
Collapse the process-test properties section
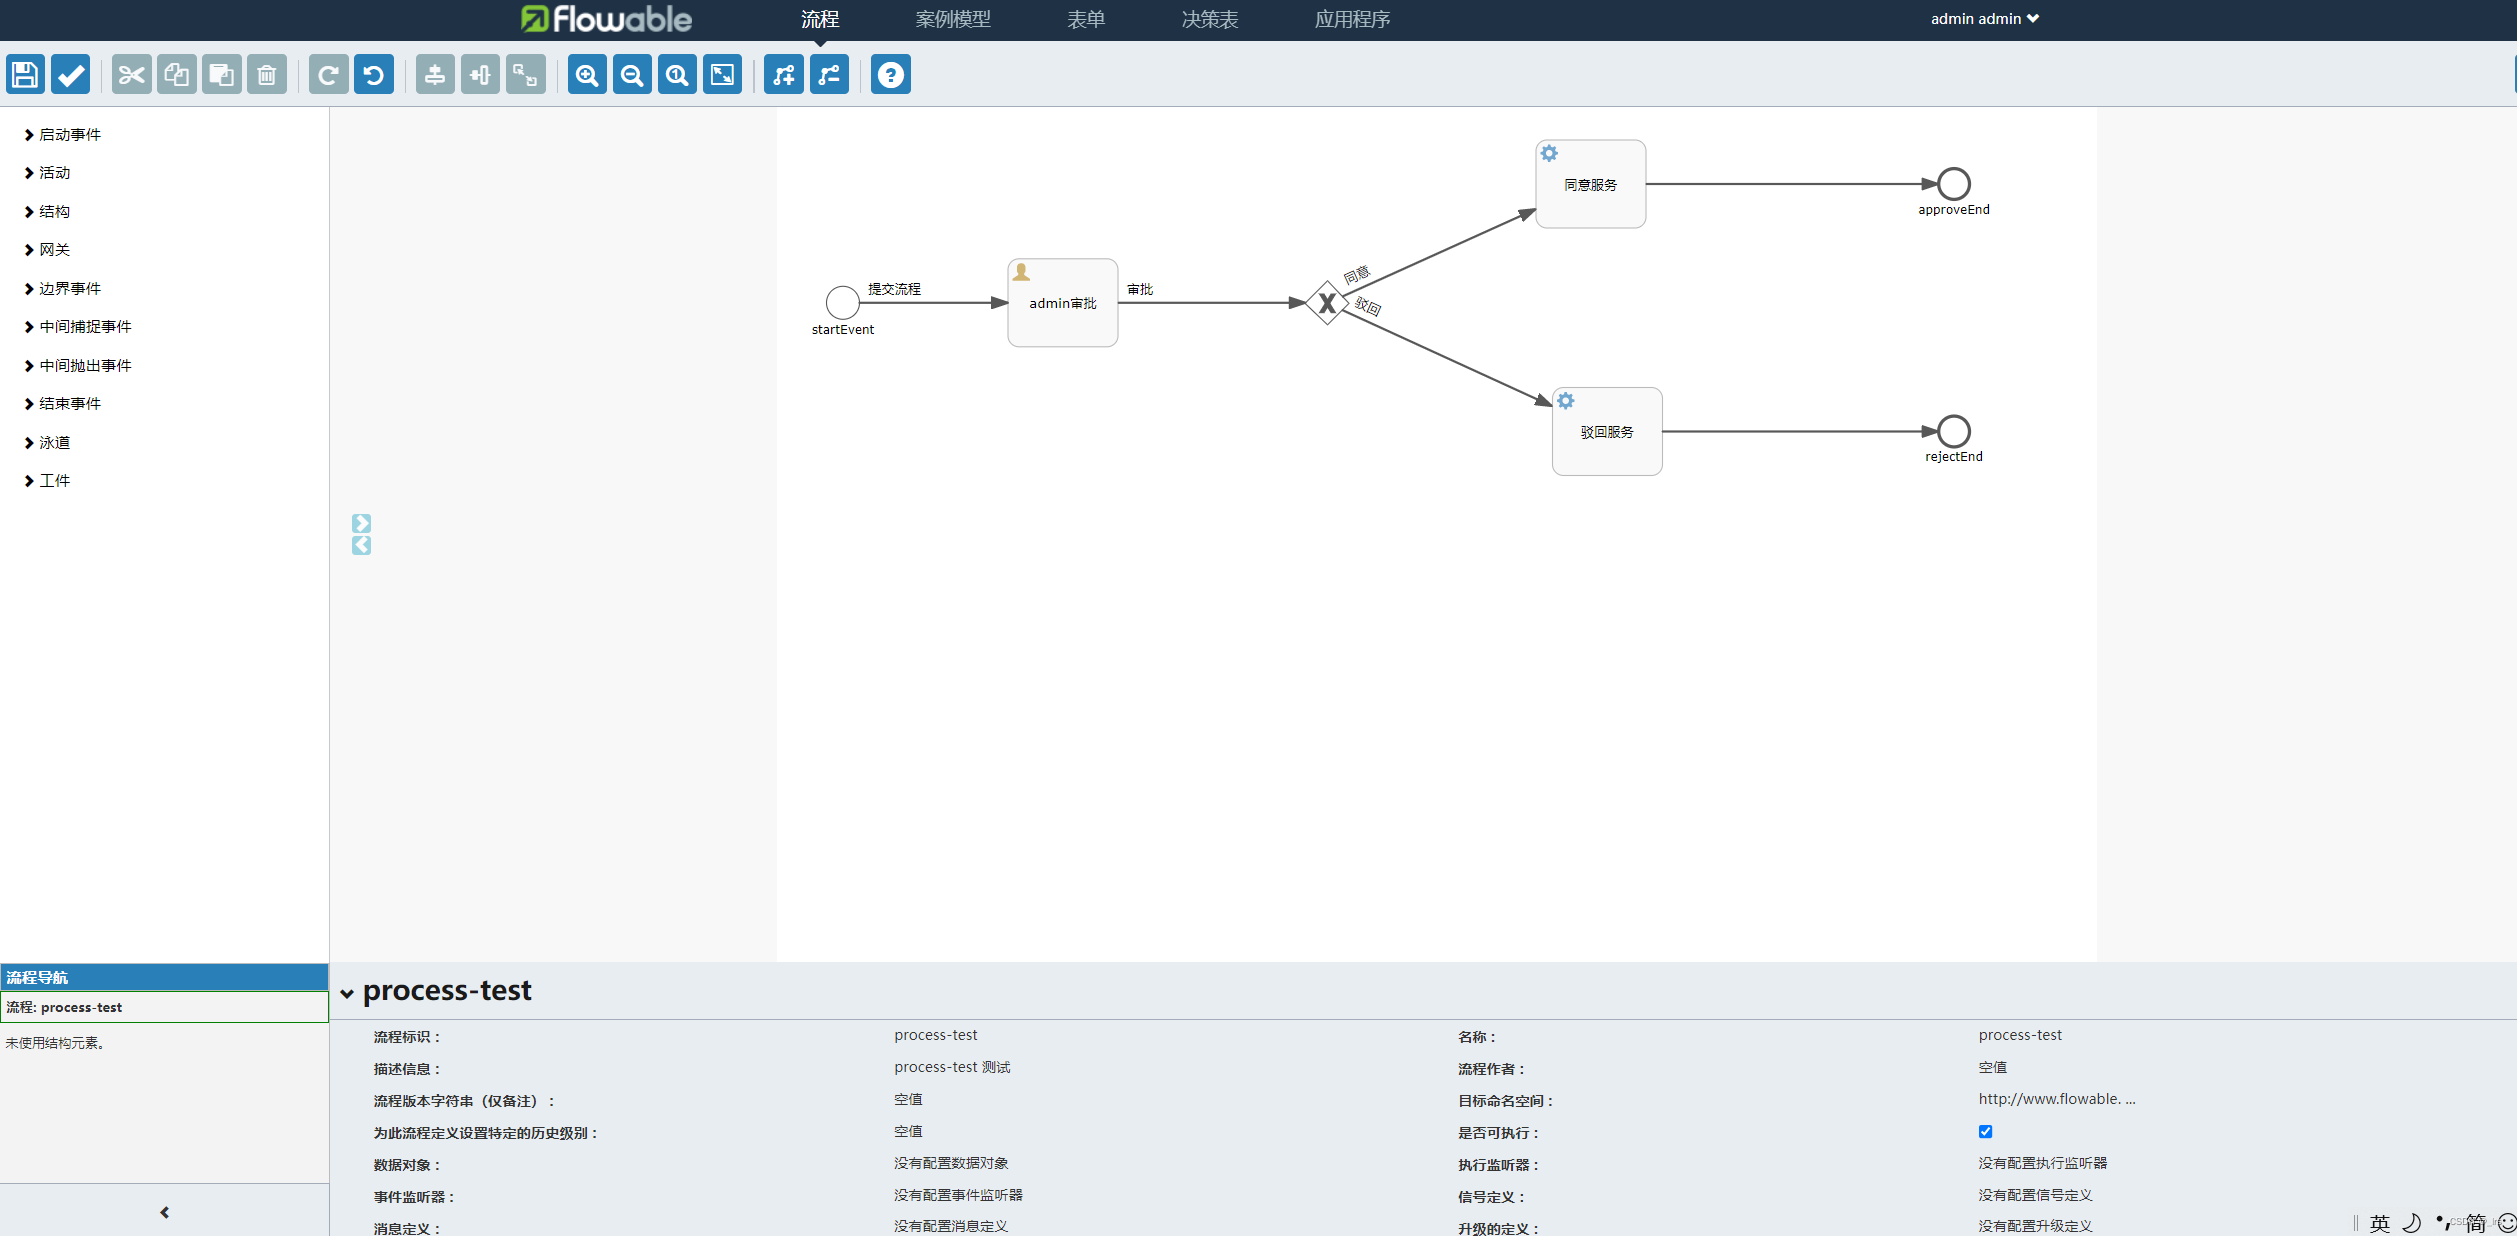point(347,992)
